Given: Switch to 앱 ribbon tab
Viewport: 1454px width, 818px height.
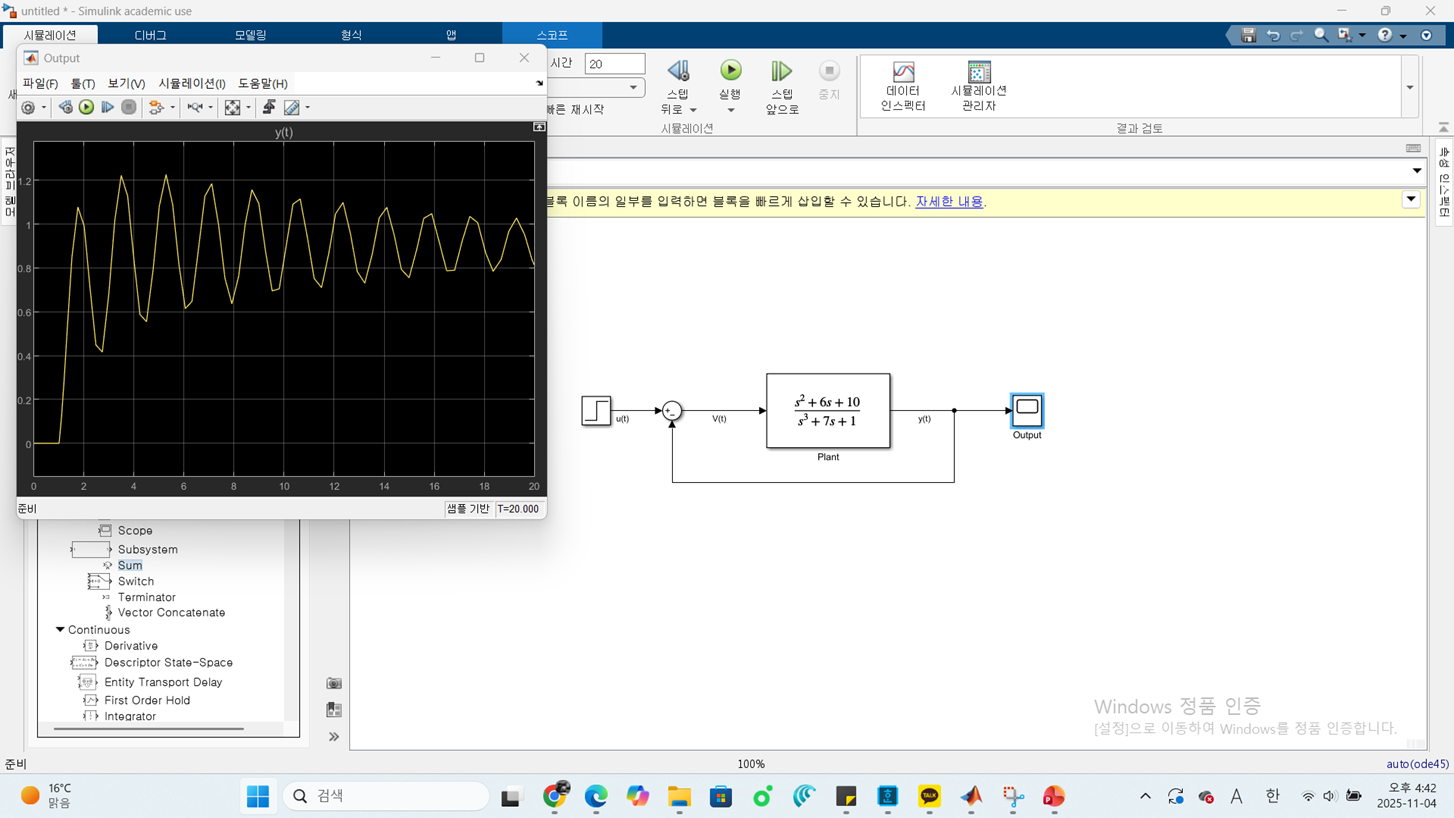Looking at the screenshot, I should point(451,35).
